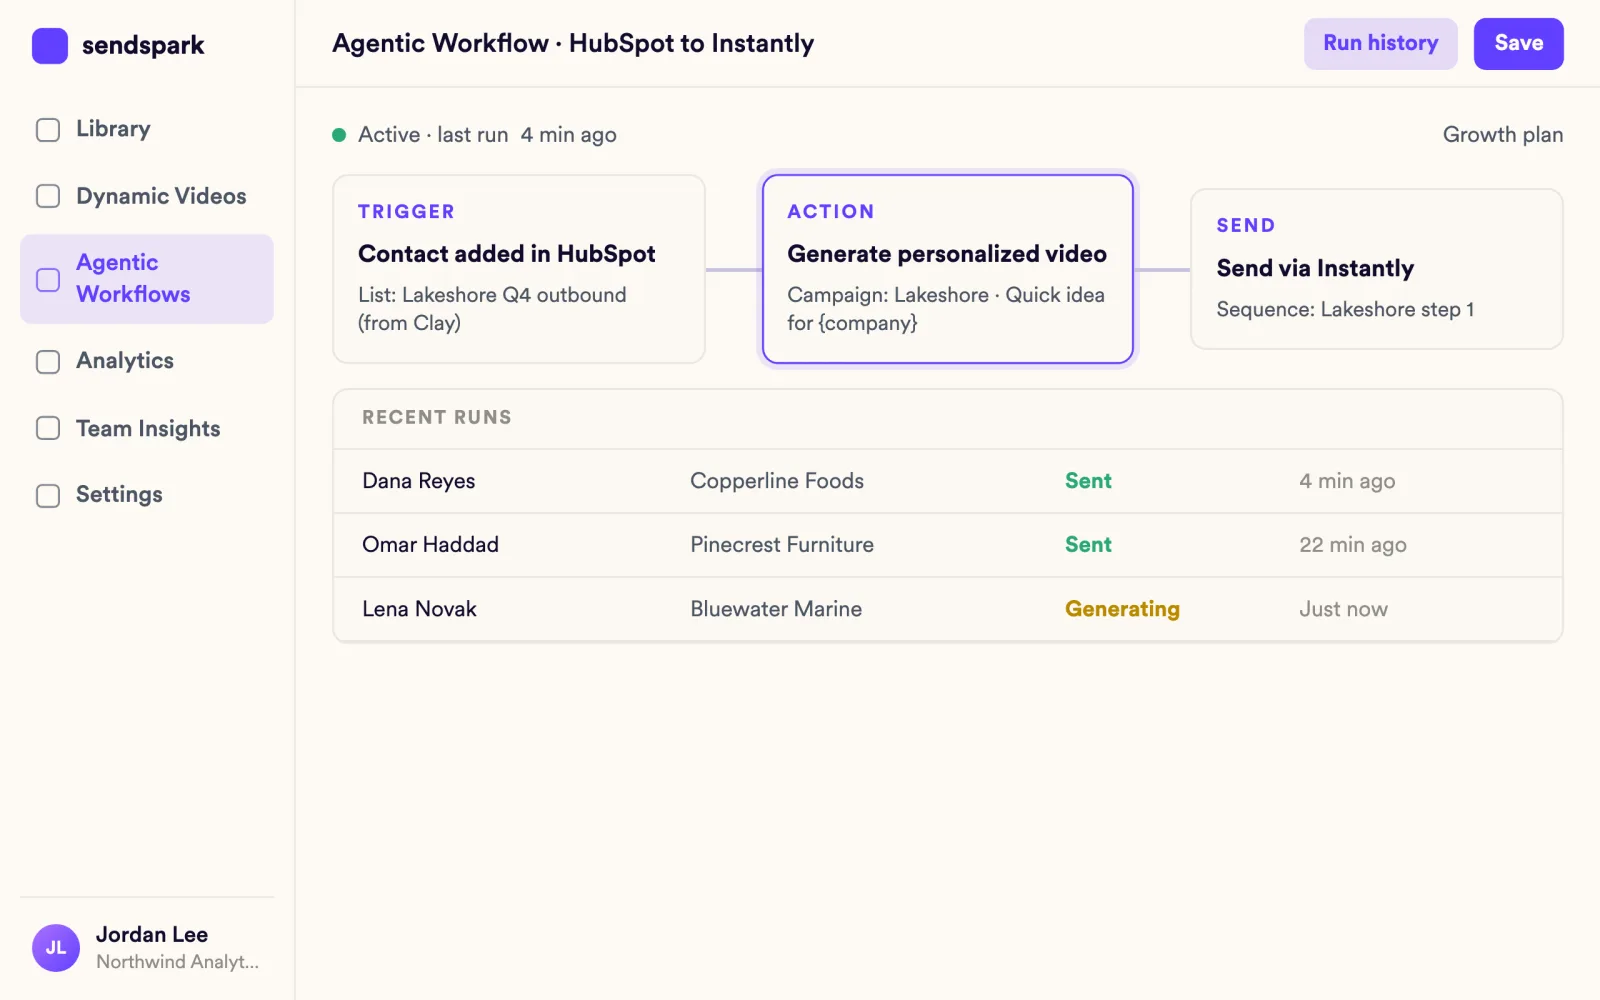Click the Growth plan label
The image size is (1600, 1000).
tap(1502, 135)
